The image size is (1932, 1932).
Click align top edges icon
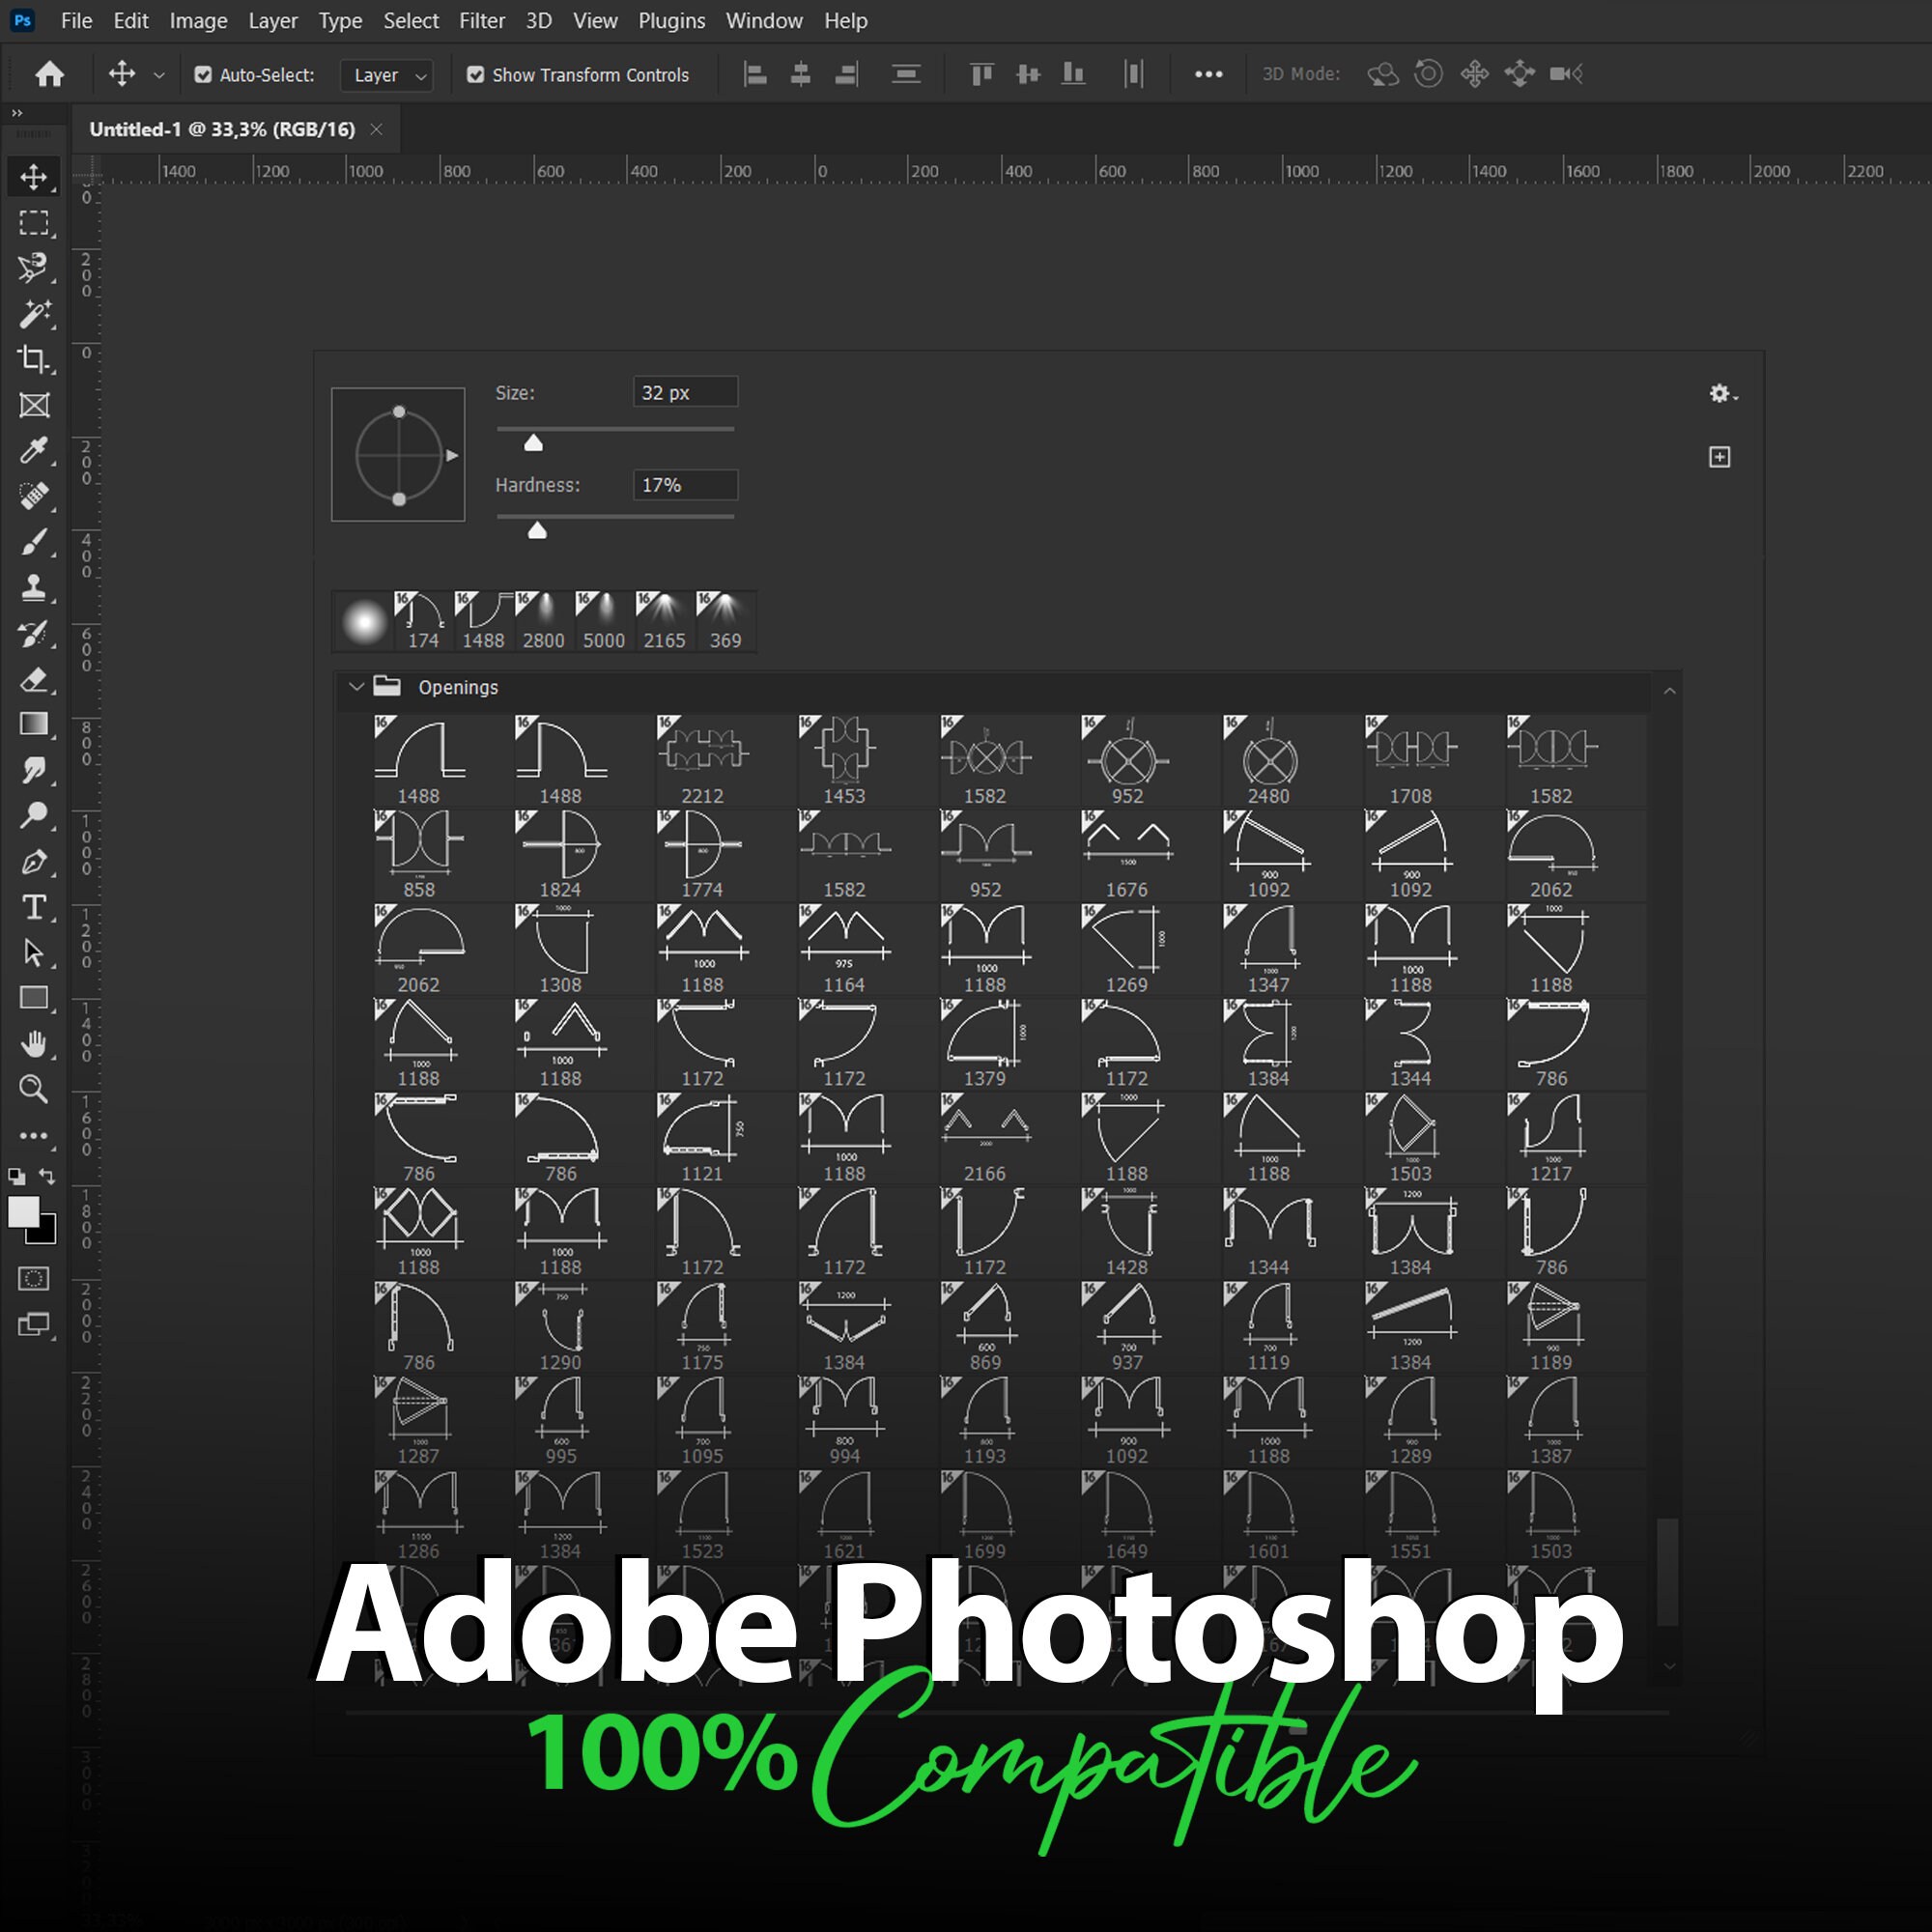tap(982, 74)
